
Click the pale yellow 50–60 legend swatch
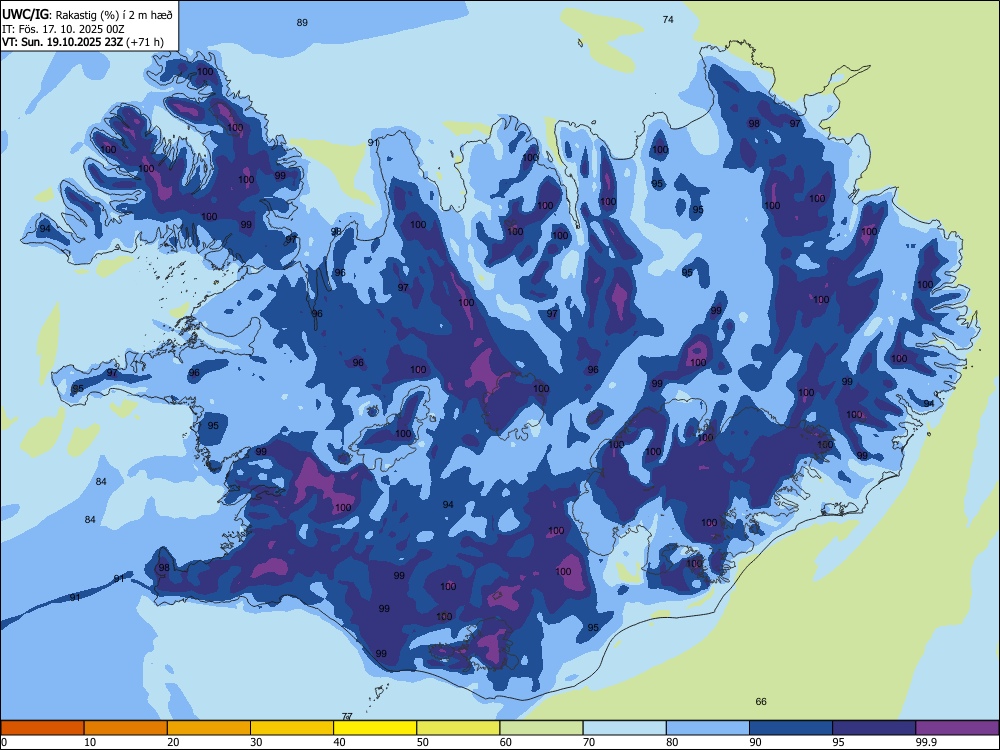458,728
